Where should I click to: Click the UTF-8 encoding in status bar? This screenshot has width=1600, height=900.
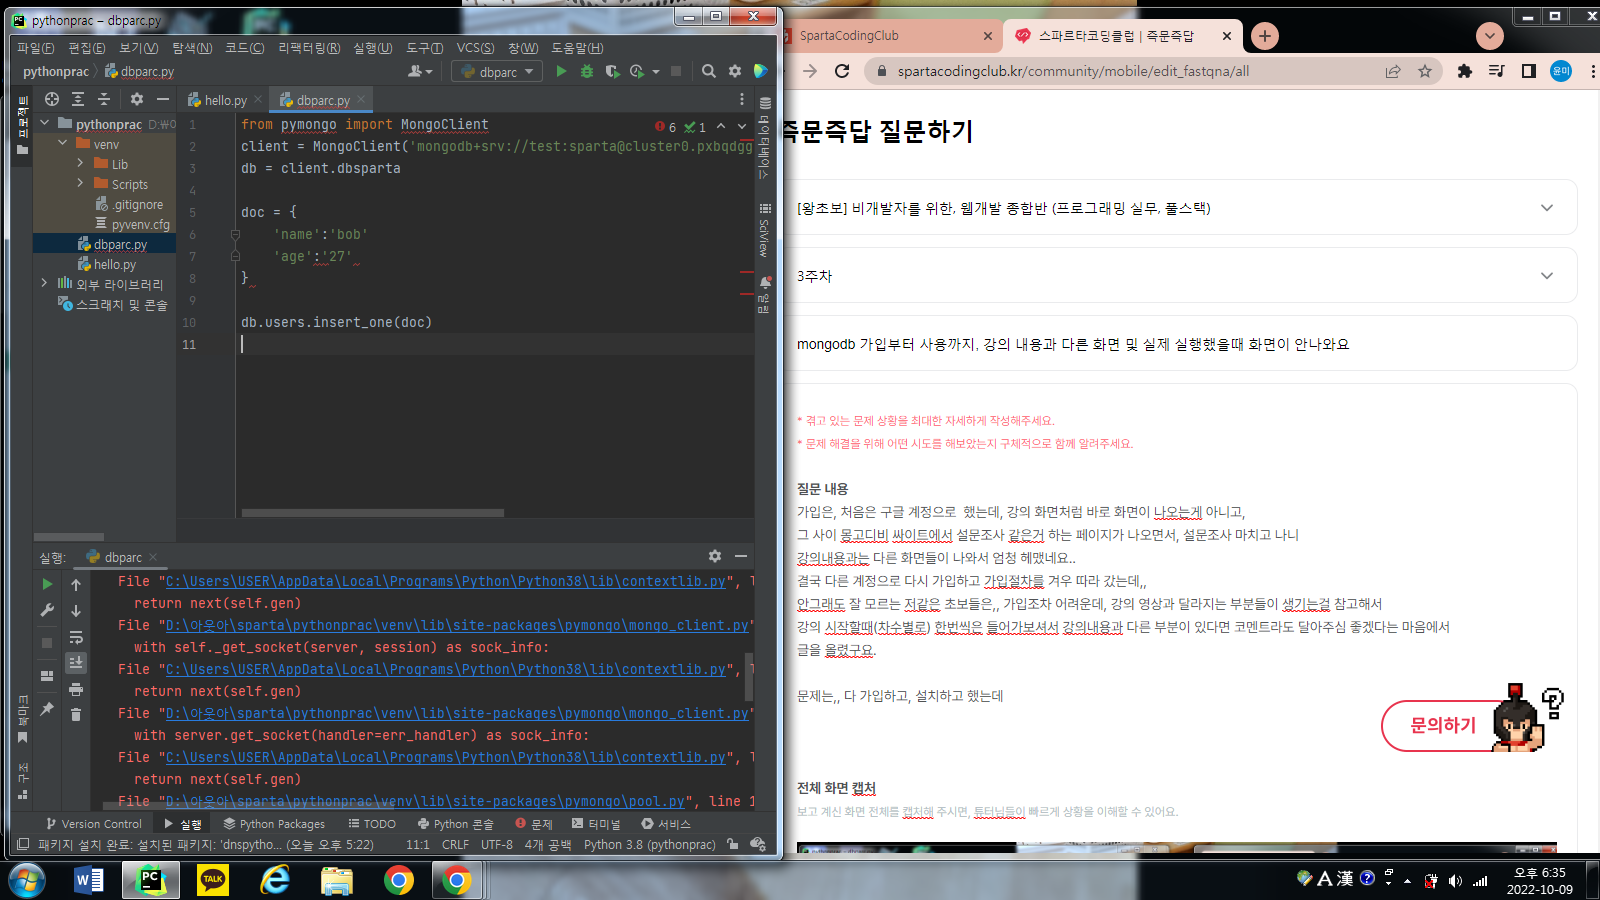pos(497,844)
